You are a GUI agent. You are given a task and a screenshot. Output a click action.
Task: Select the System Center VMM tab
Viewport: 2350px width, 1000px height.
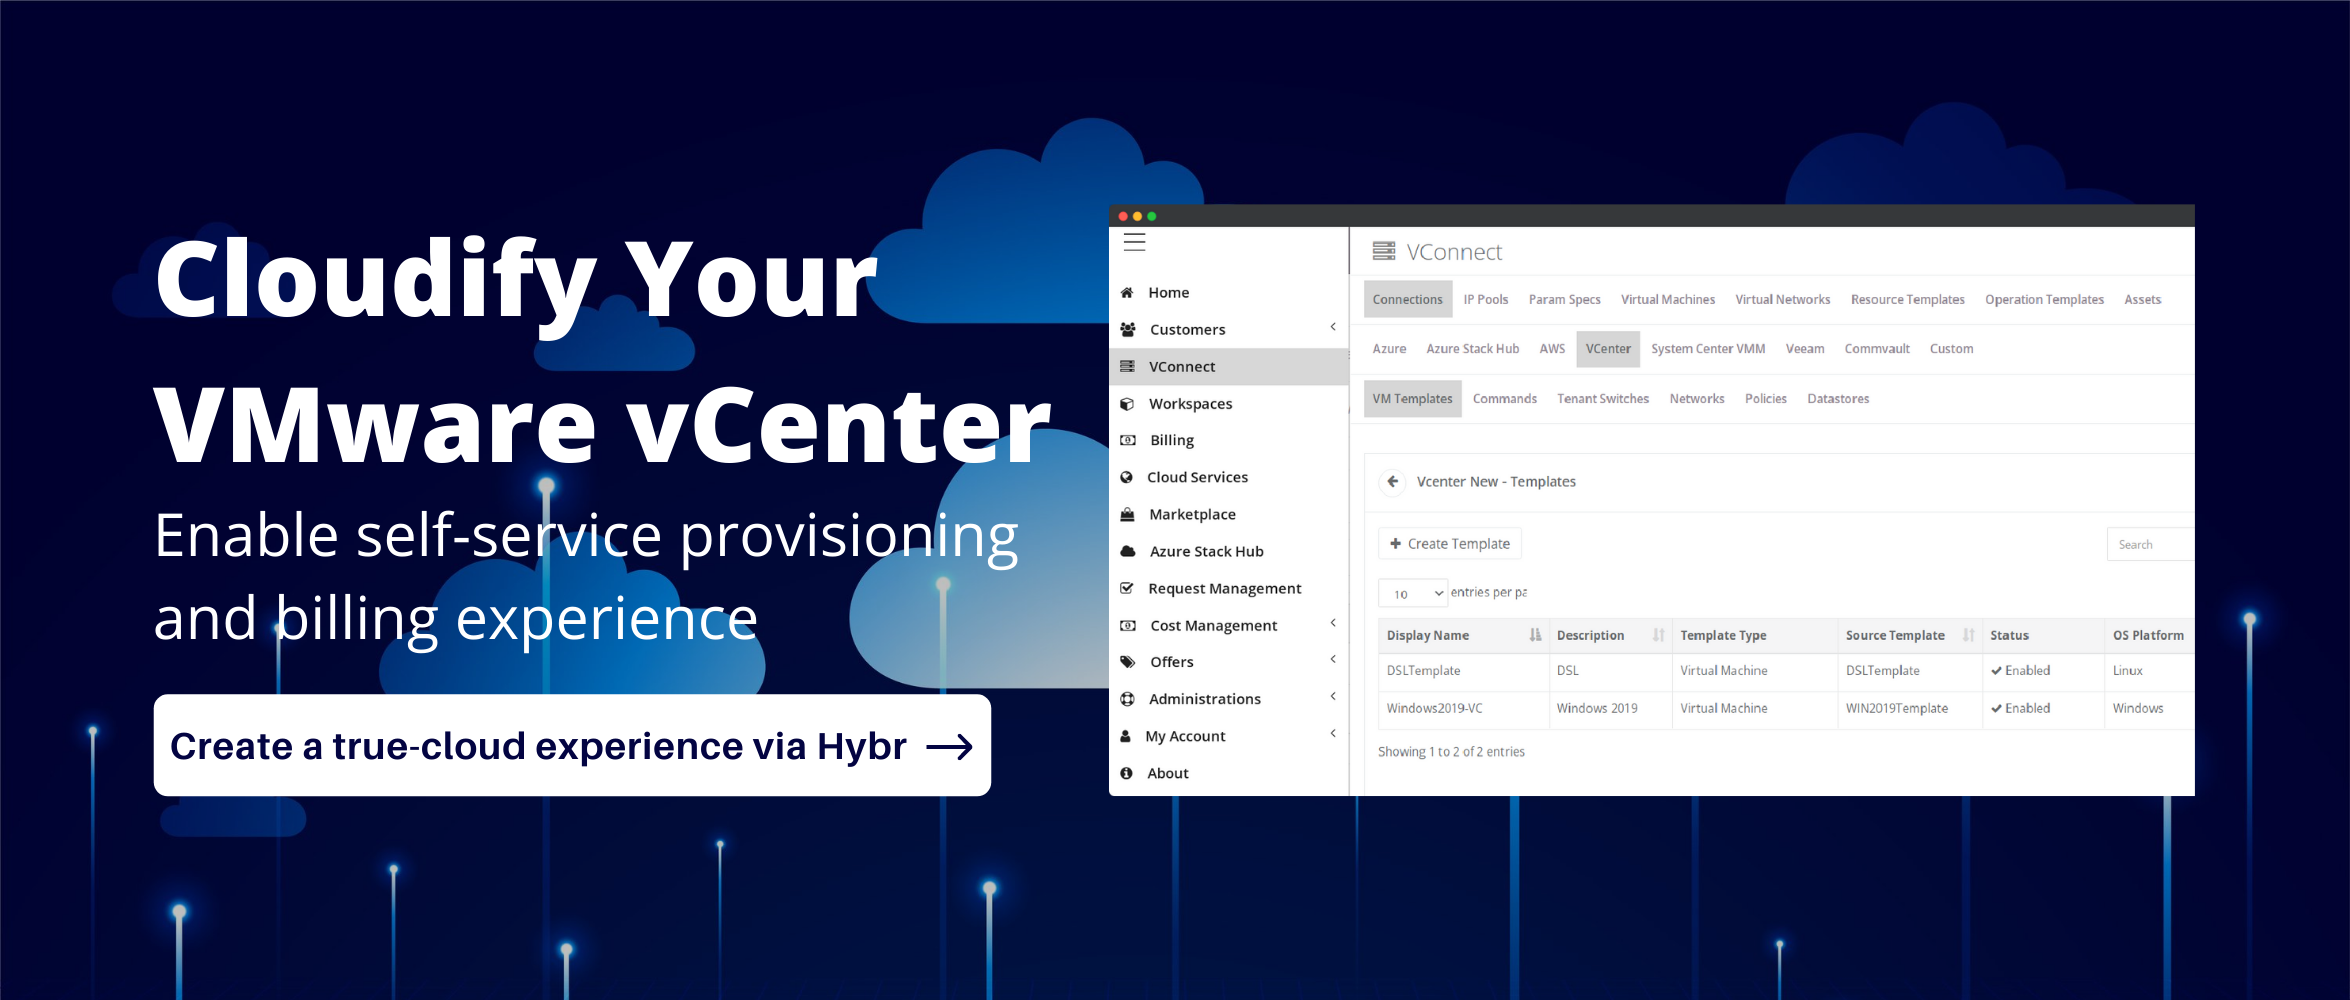1708,349
